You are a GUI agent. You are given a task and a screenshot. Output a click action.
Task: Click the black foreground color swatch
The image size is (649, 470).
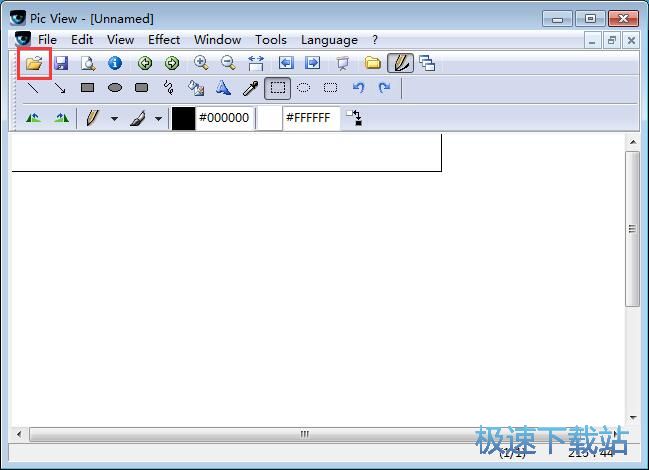point(183,118)
